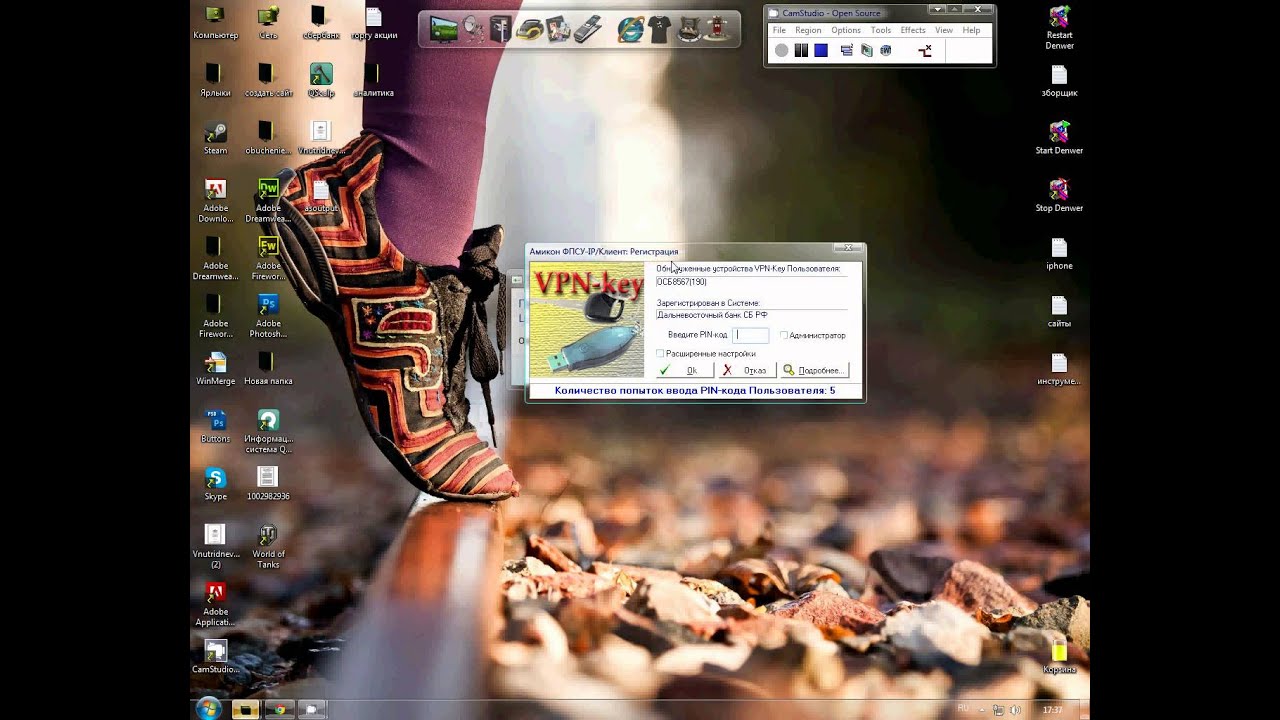Enable the Администратор checkbox

(784, 335)
